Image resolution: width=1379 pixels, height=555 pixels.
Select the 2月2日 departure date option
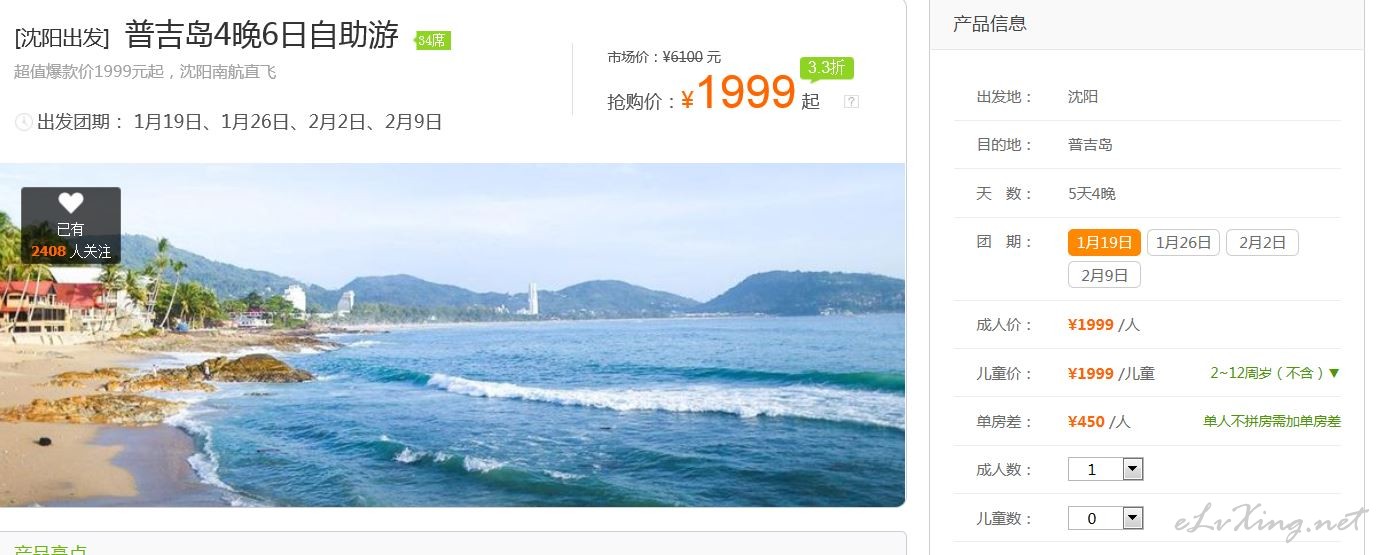[1262, 242]
